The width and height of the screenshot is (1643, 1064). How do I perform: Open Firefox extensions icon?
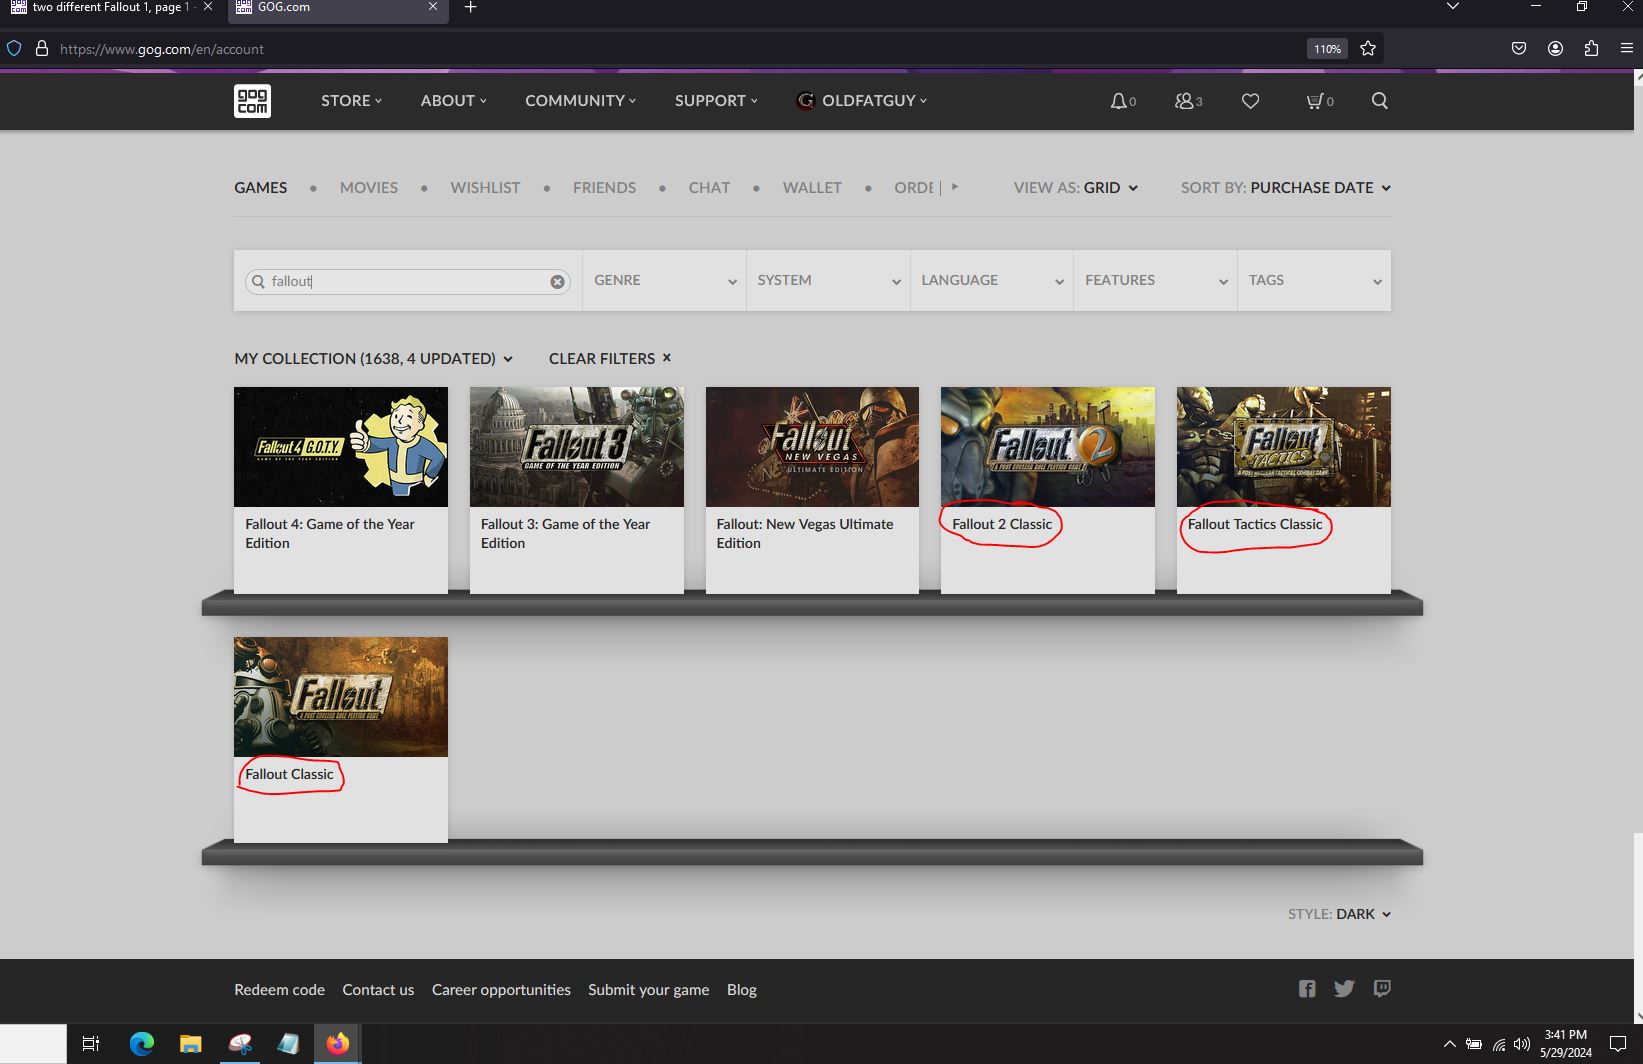tap(1591, 48)
